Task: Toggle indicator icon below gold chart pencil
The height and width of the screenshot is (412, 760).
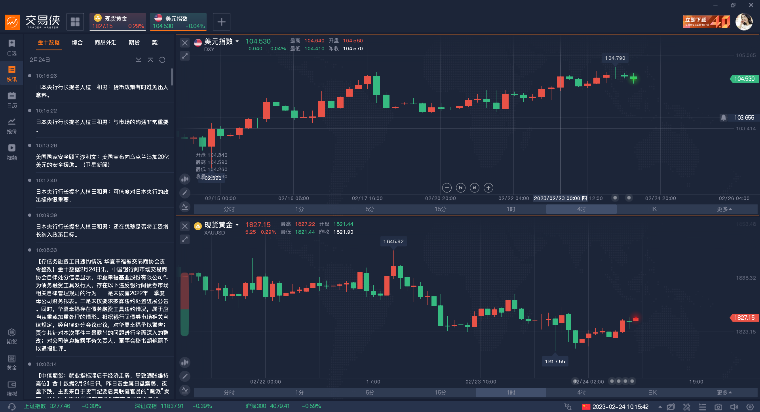Action: pos(185,390)
